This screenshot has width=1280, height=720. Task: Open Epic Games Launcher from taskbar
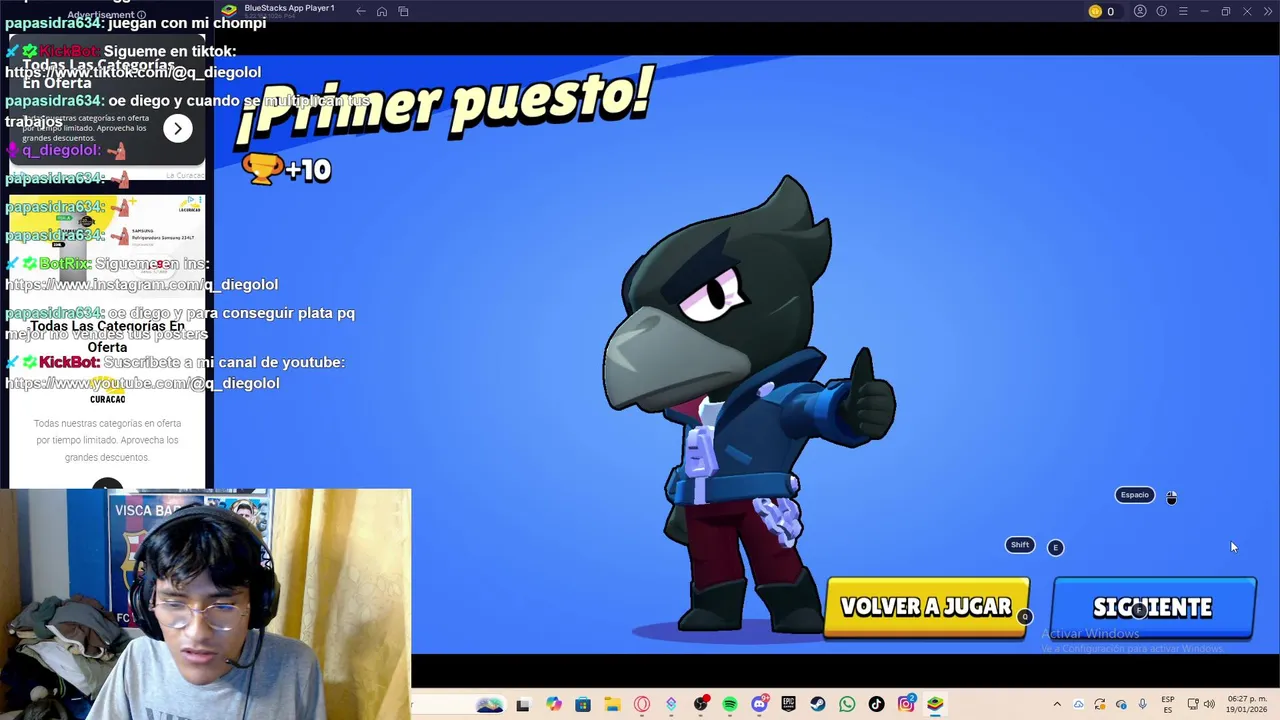point(789,705)
